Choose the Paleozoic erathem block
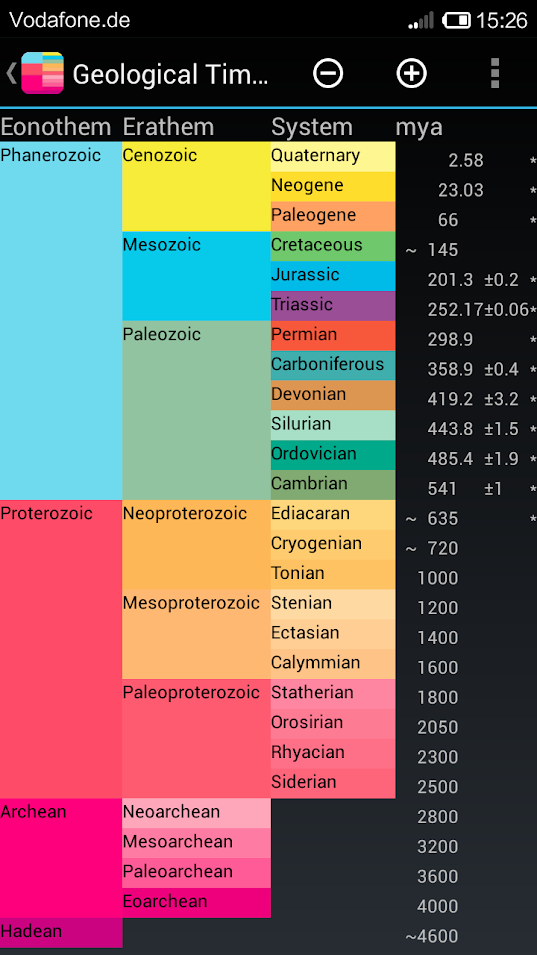537x955 pixels. pyautogui.click(x=197, y=411)
